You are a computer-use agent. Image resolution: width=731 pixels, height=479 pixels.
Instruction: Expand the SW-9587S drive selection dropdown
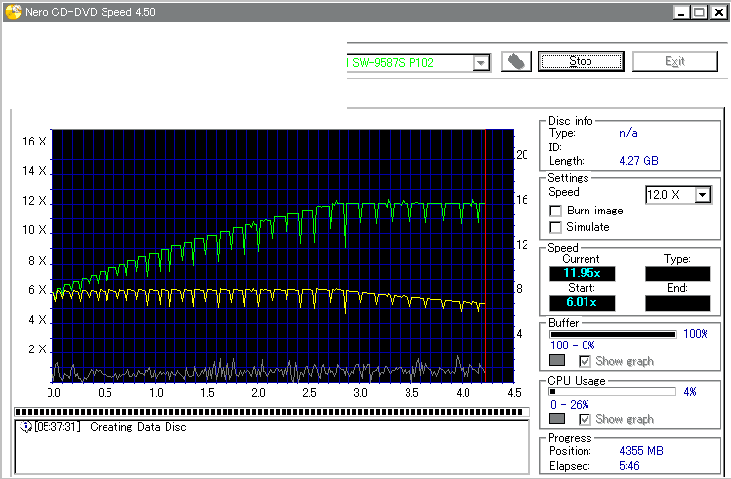coord(481,63)
